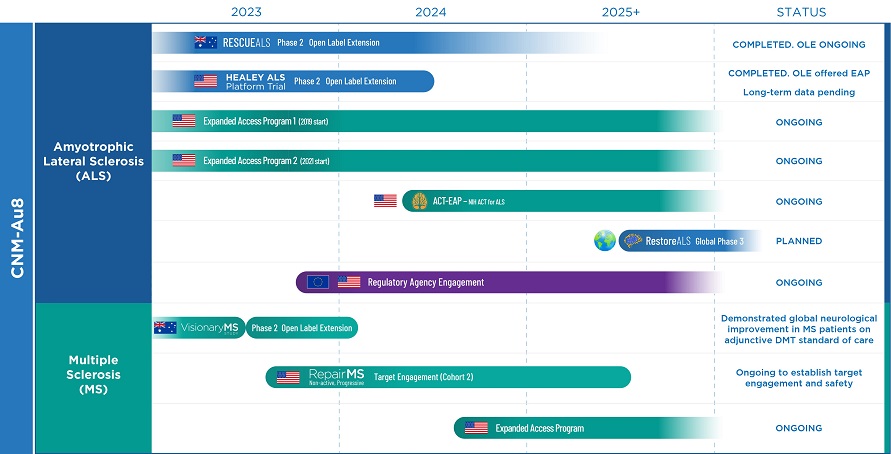Image resolution: width=891 pixels, height=454 pixels.
Task: Click the Australian flag beside VisionaryMS
Action: pos(165,327)
